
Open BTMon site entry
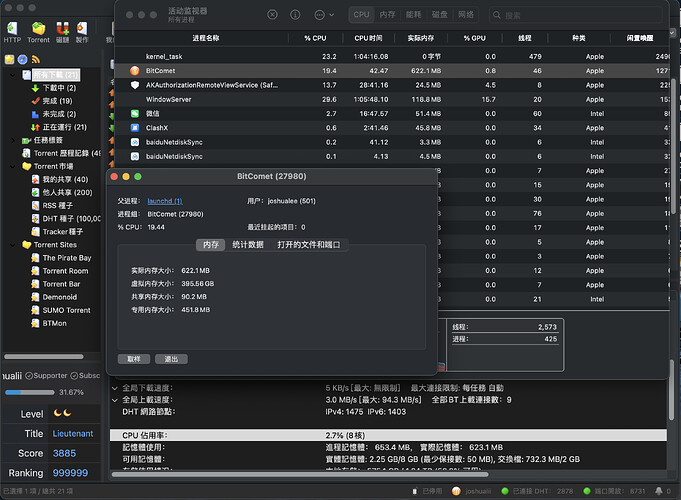click(49, 323)
